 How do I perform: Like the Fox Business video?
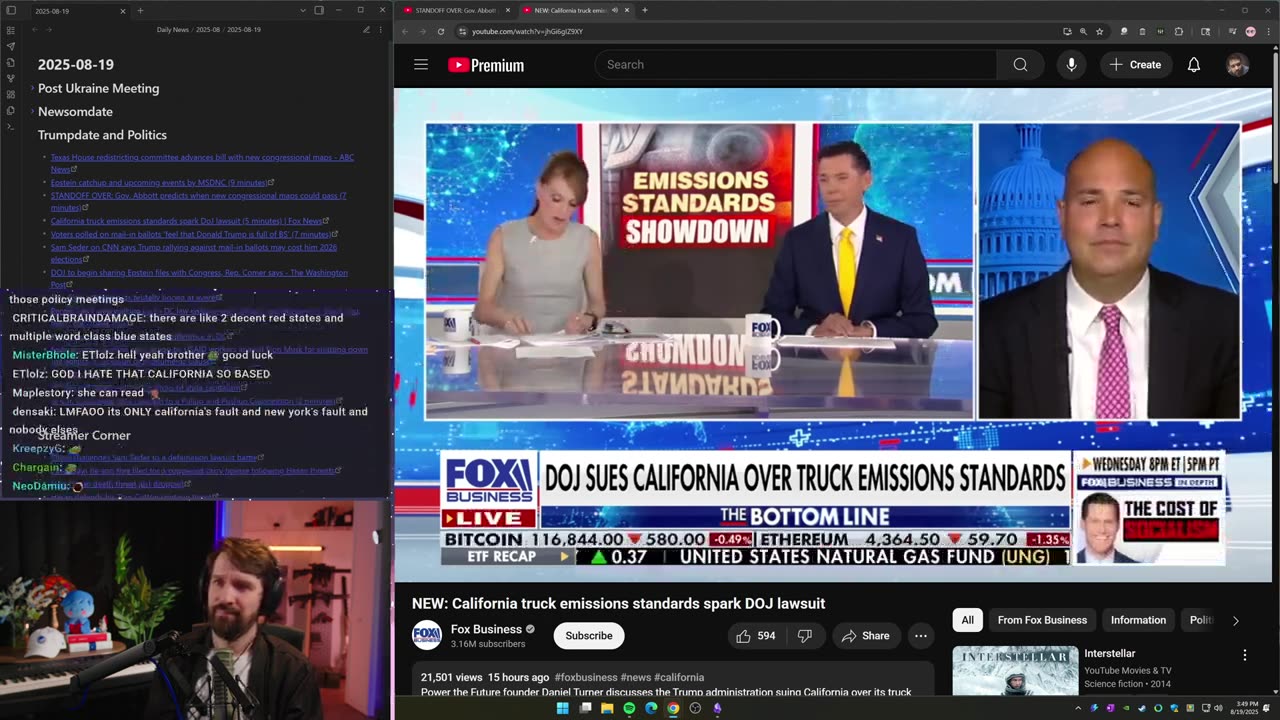click(757, 636)
